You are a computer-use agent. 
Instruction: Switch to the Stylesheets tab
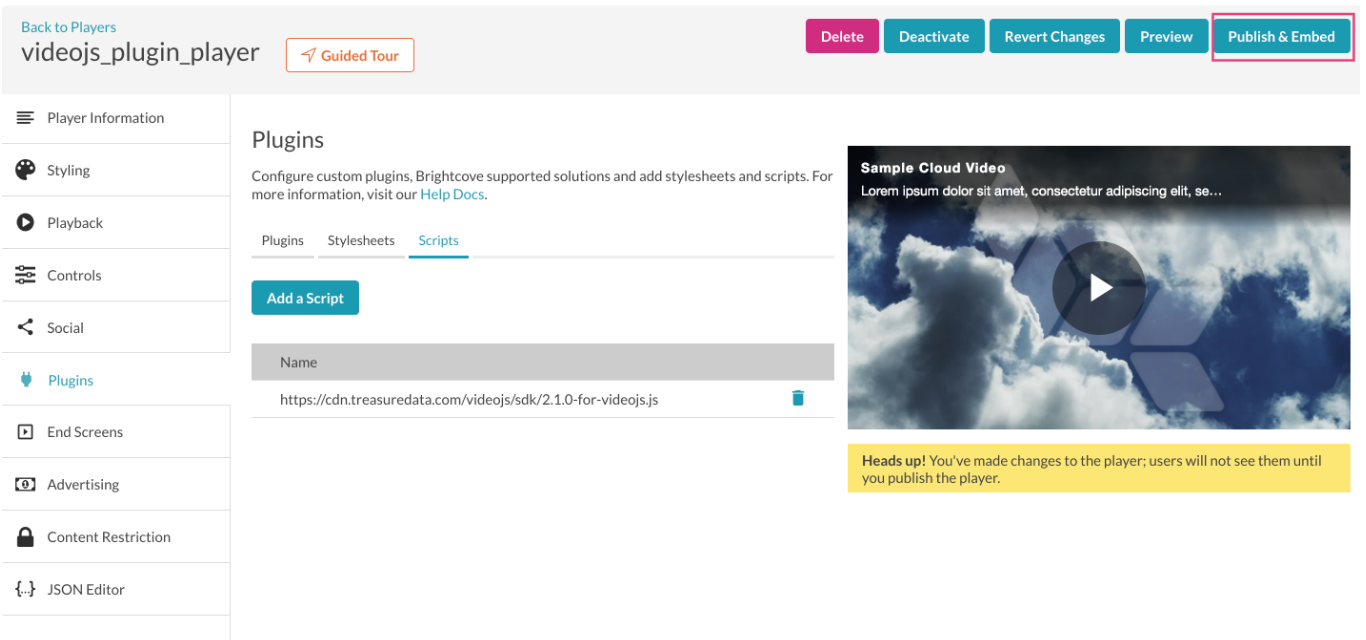[361, 241]
